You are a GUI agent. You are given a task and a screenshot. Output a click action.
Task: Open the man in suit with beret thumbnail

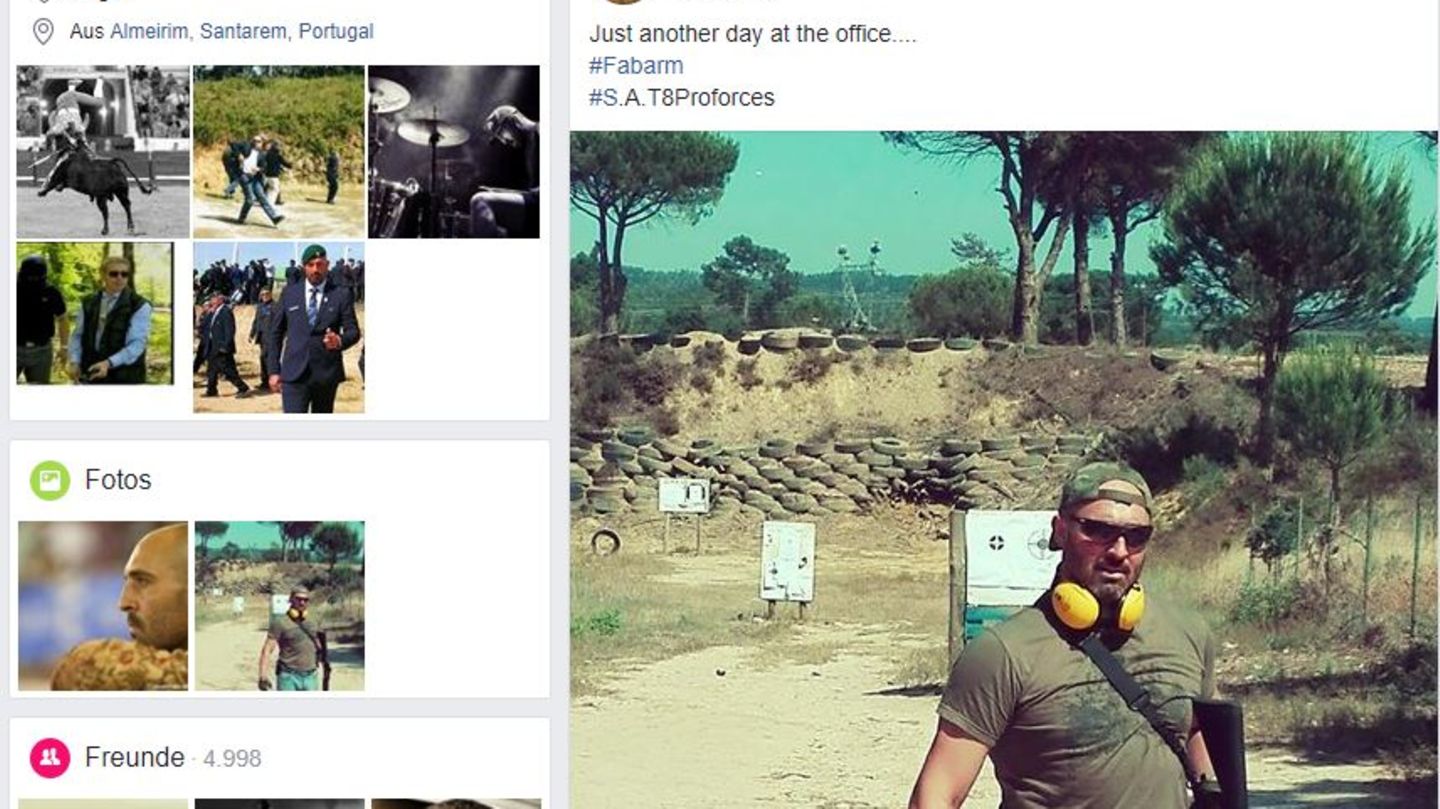tap(279, 327)
